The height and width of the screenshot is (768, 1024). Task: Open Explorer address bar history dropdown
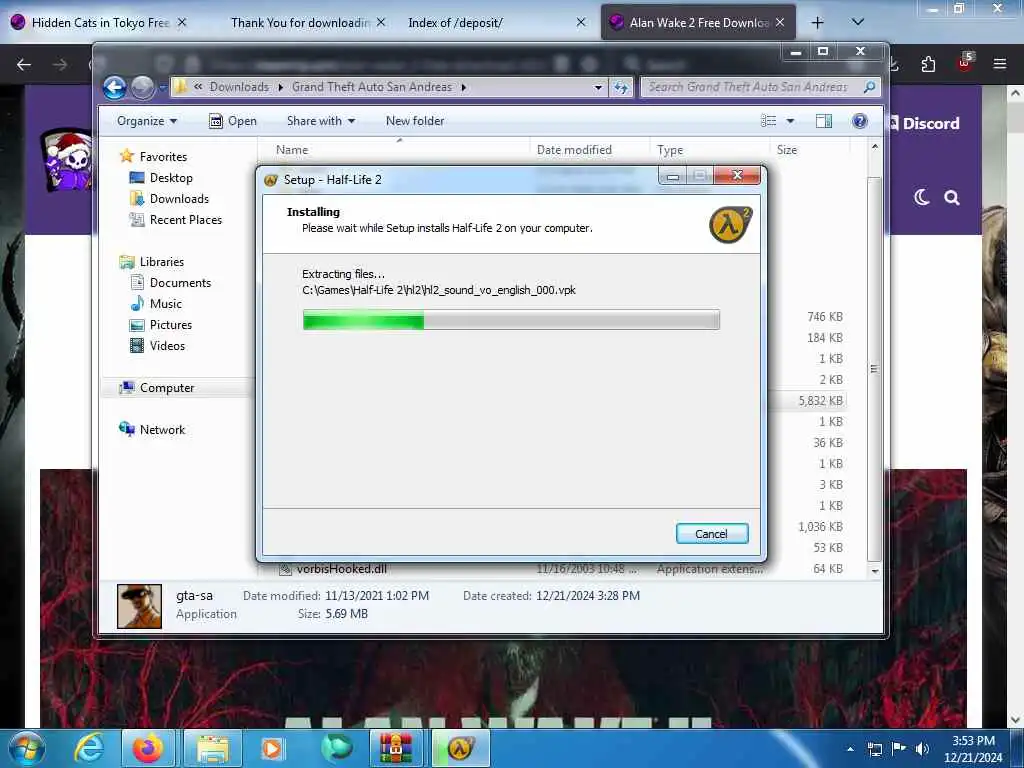(x=598, y=87)
